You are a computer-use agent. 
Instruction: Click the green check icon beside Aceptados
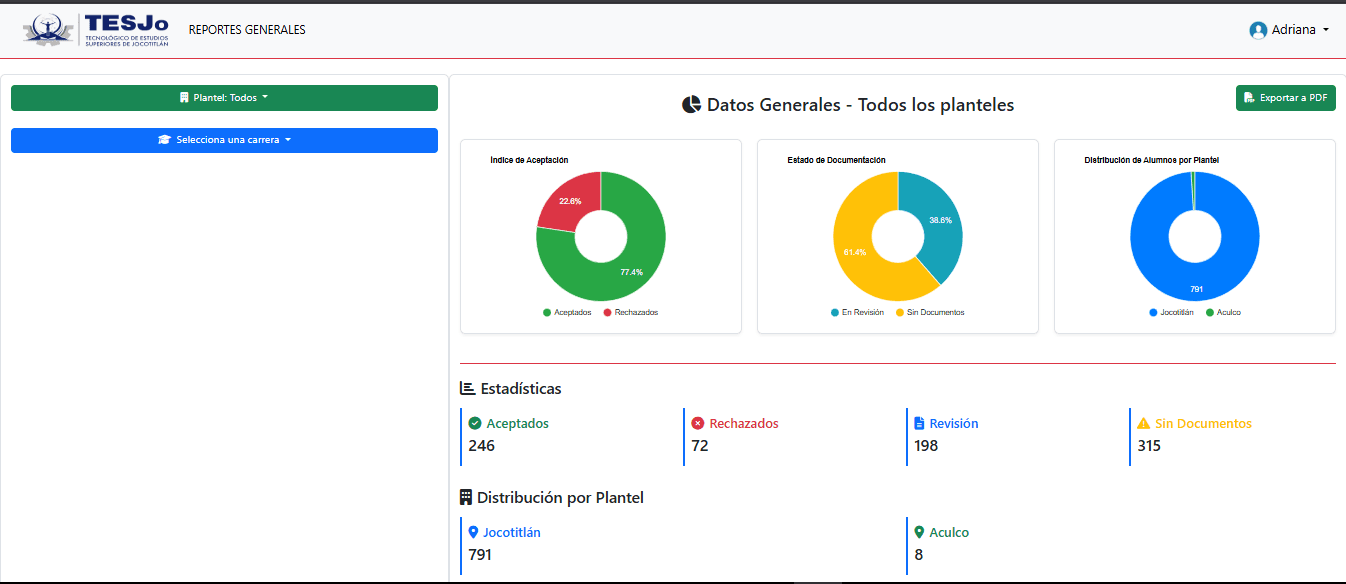pyautogui.click(x=475, y=423)
